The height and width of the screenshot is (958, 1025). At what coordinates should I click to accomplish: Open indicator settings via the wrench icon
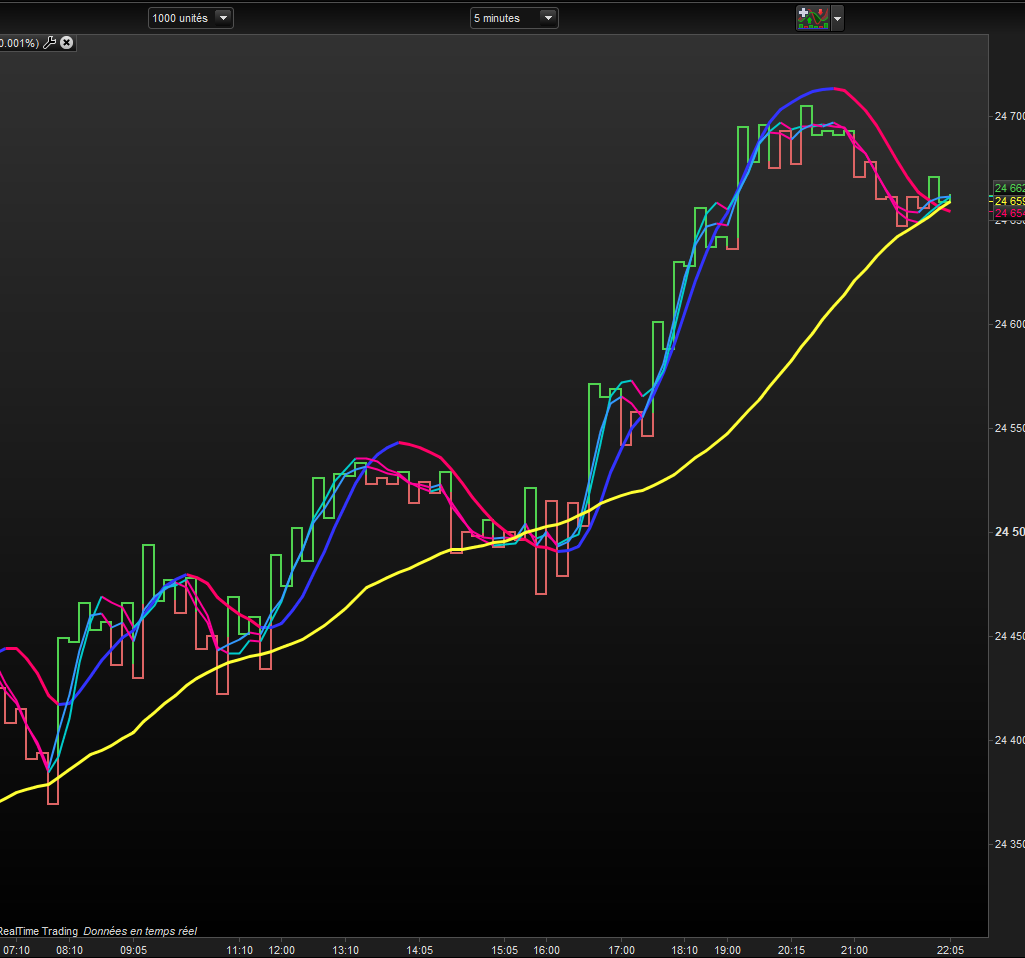point(50,43)
